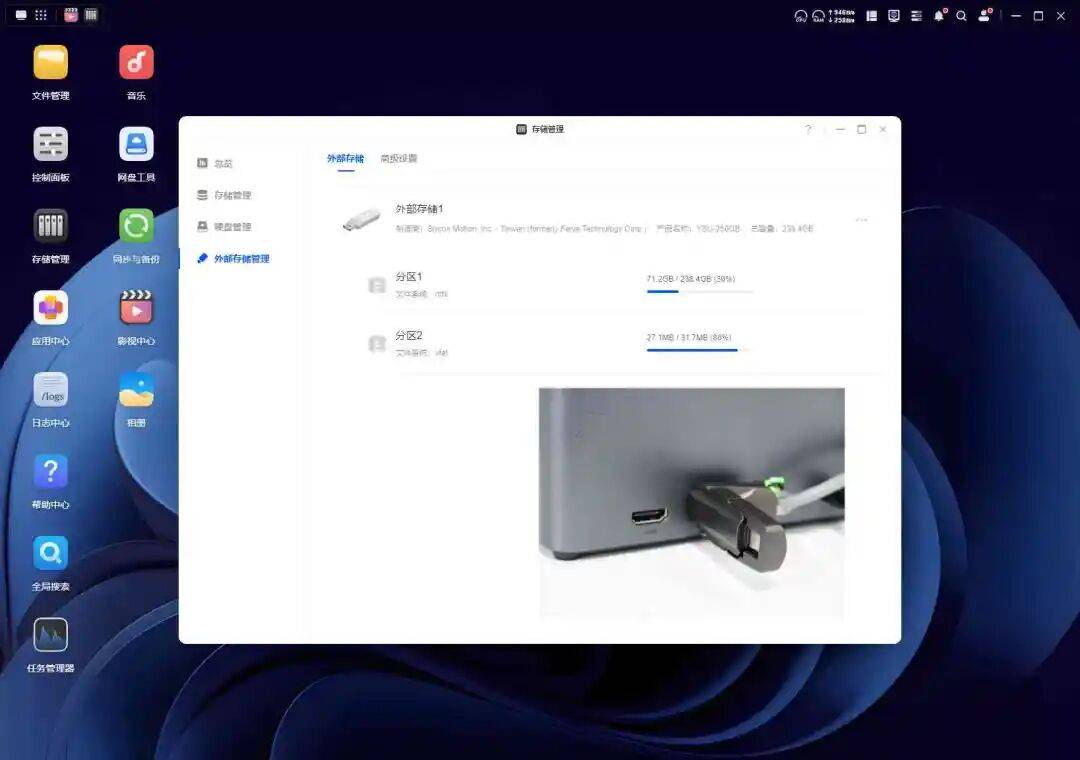
Task: Switch to 影视中心 in top taskbar
Action: (x=71, y=15)
